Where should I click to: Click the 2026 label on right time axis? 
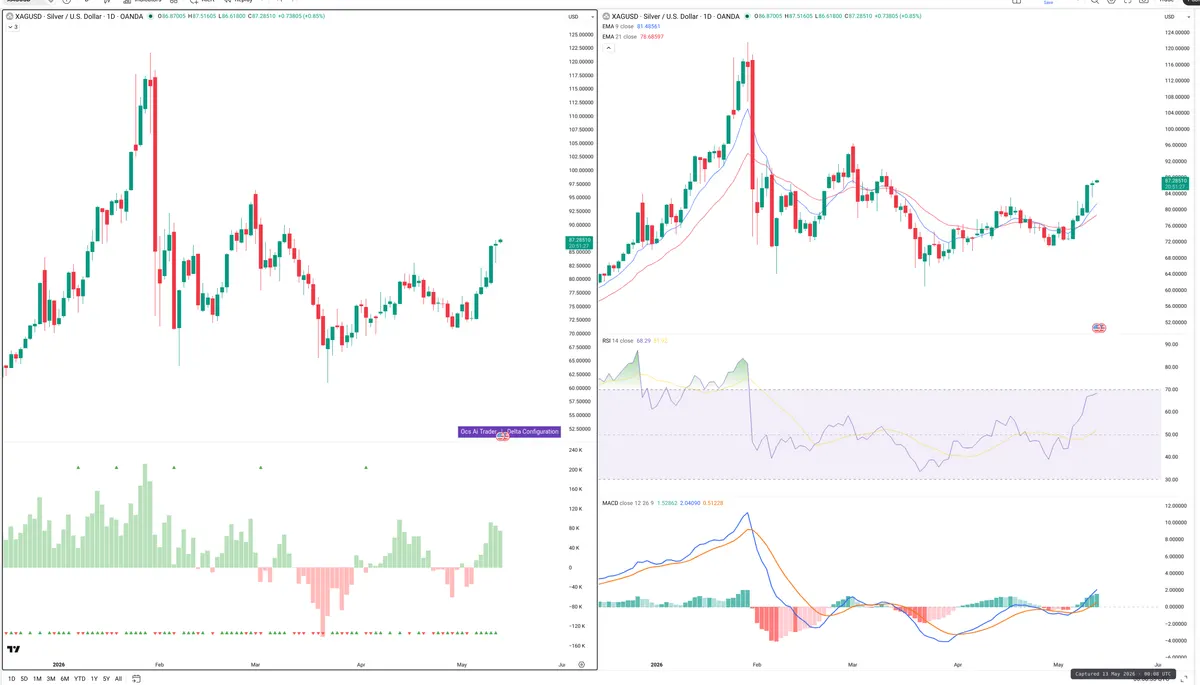pyautogui.click(x=657, y=664)
